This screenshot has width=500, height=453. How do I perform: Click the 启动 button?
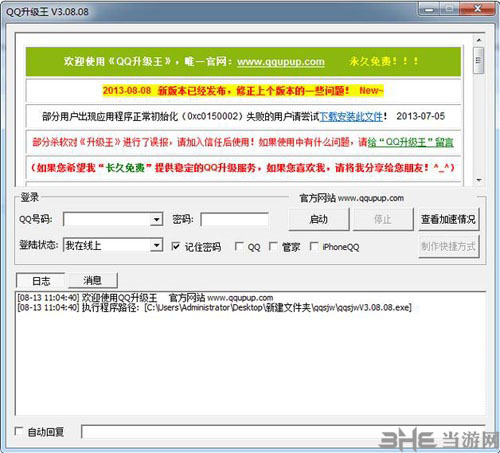click(x=319, y=219)
